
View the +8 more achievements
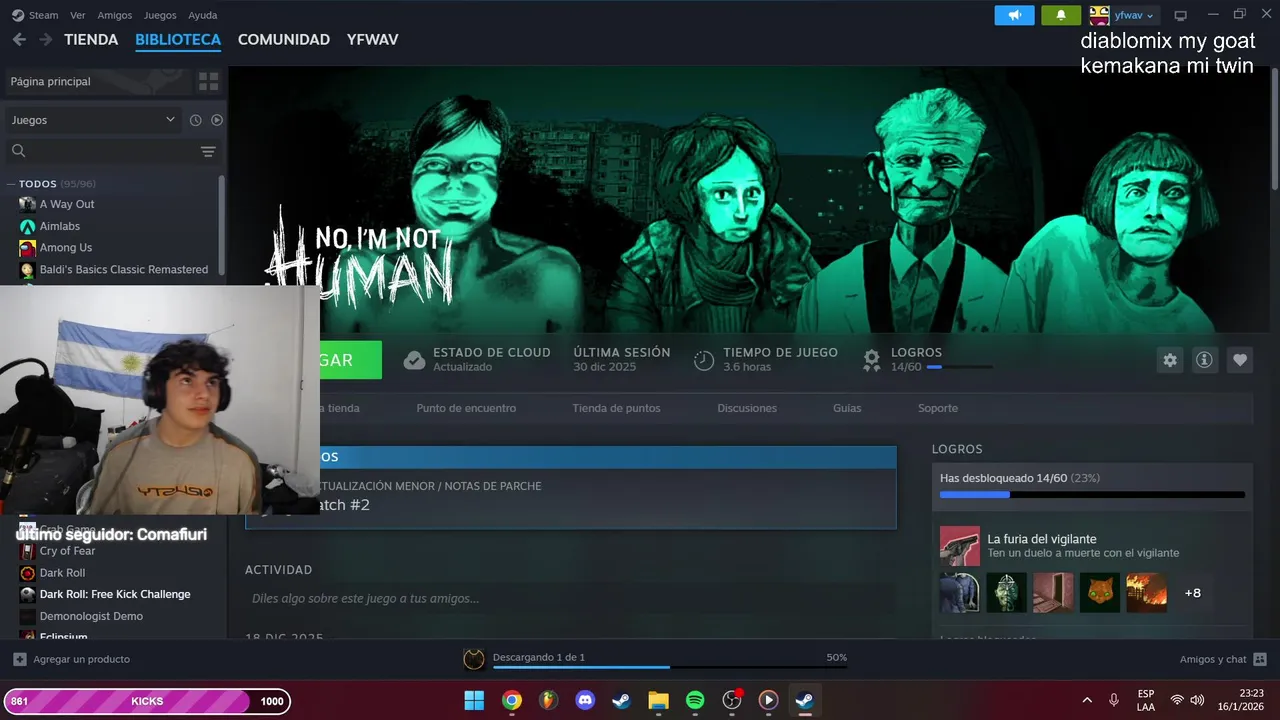point(1192,593)
